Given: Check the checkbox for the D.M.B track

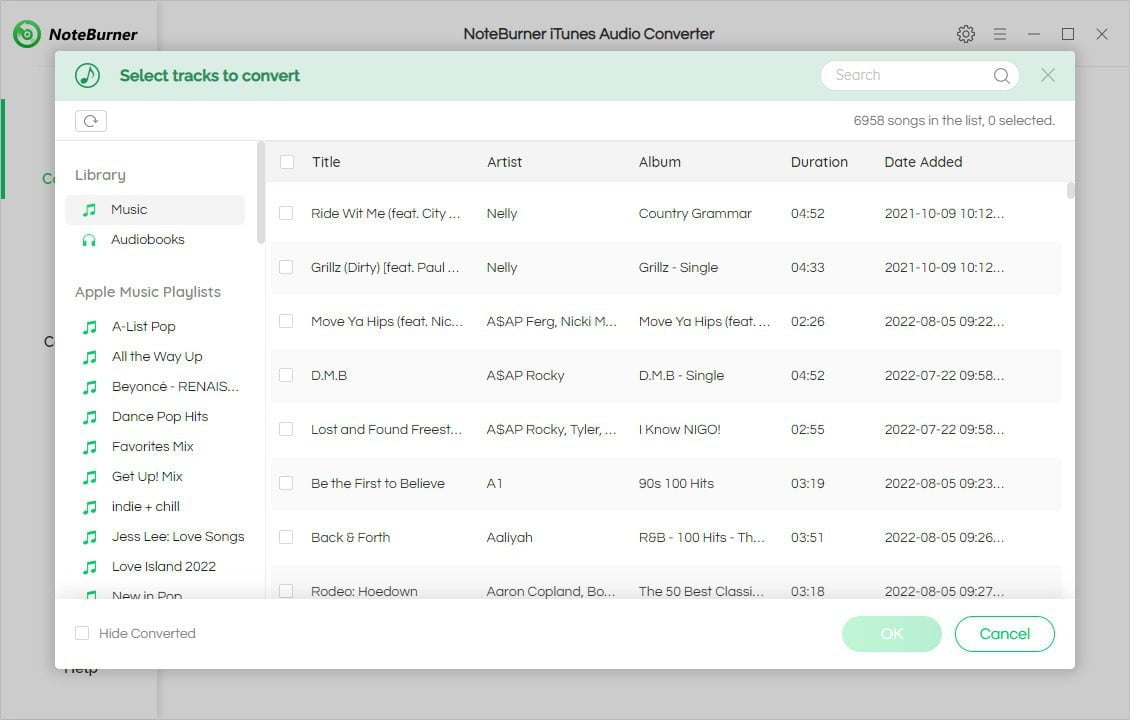Looking at the screenshot, I should click(286, 375).
